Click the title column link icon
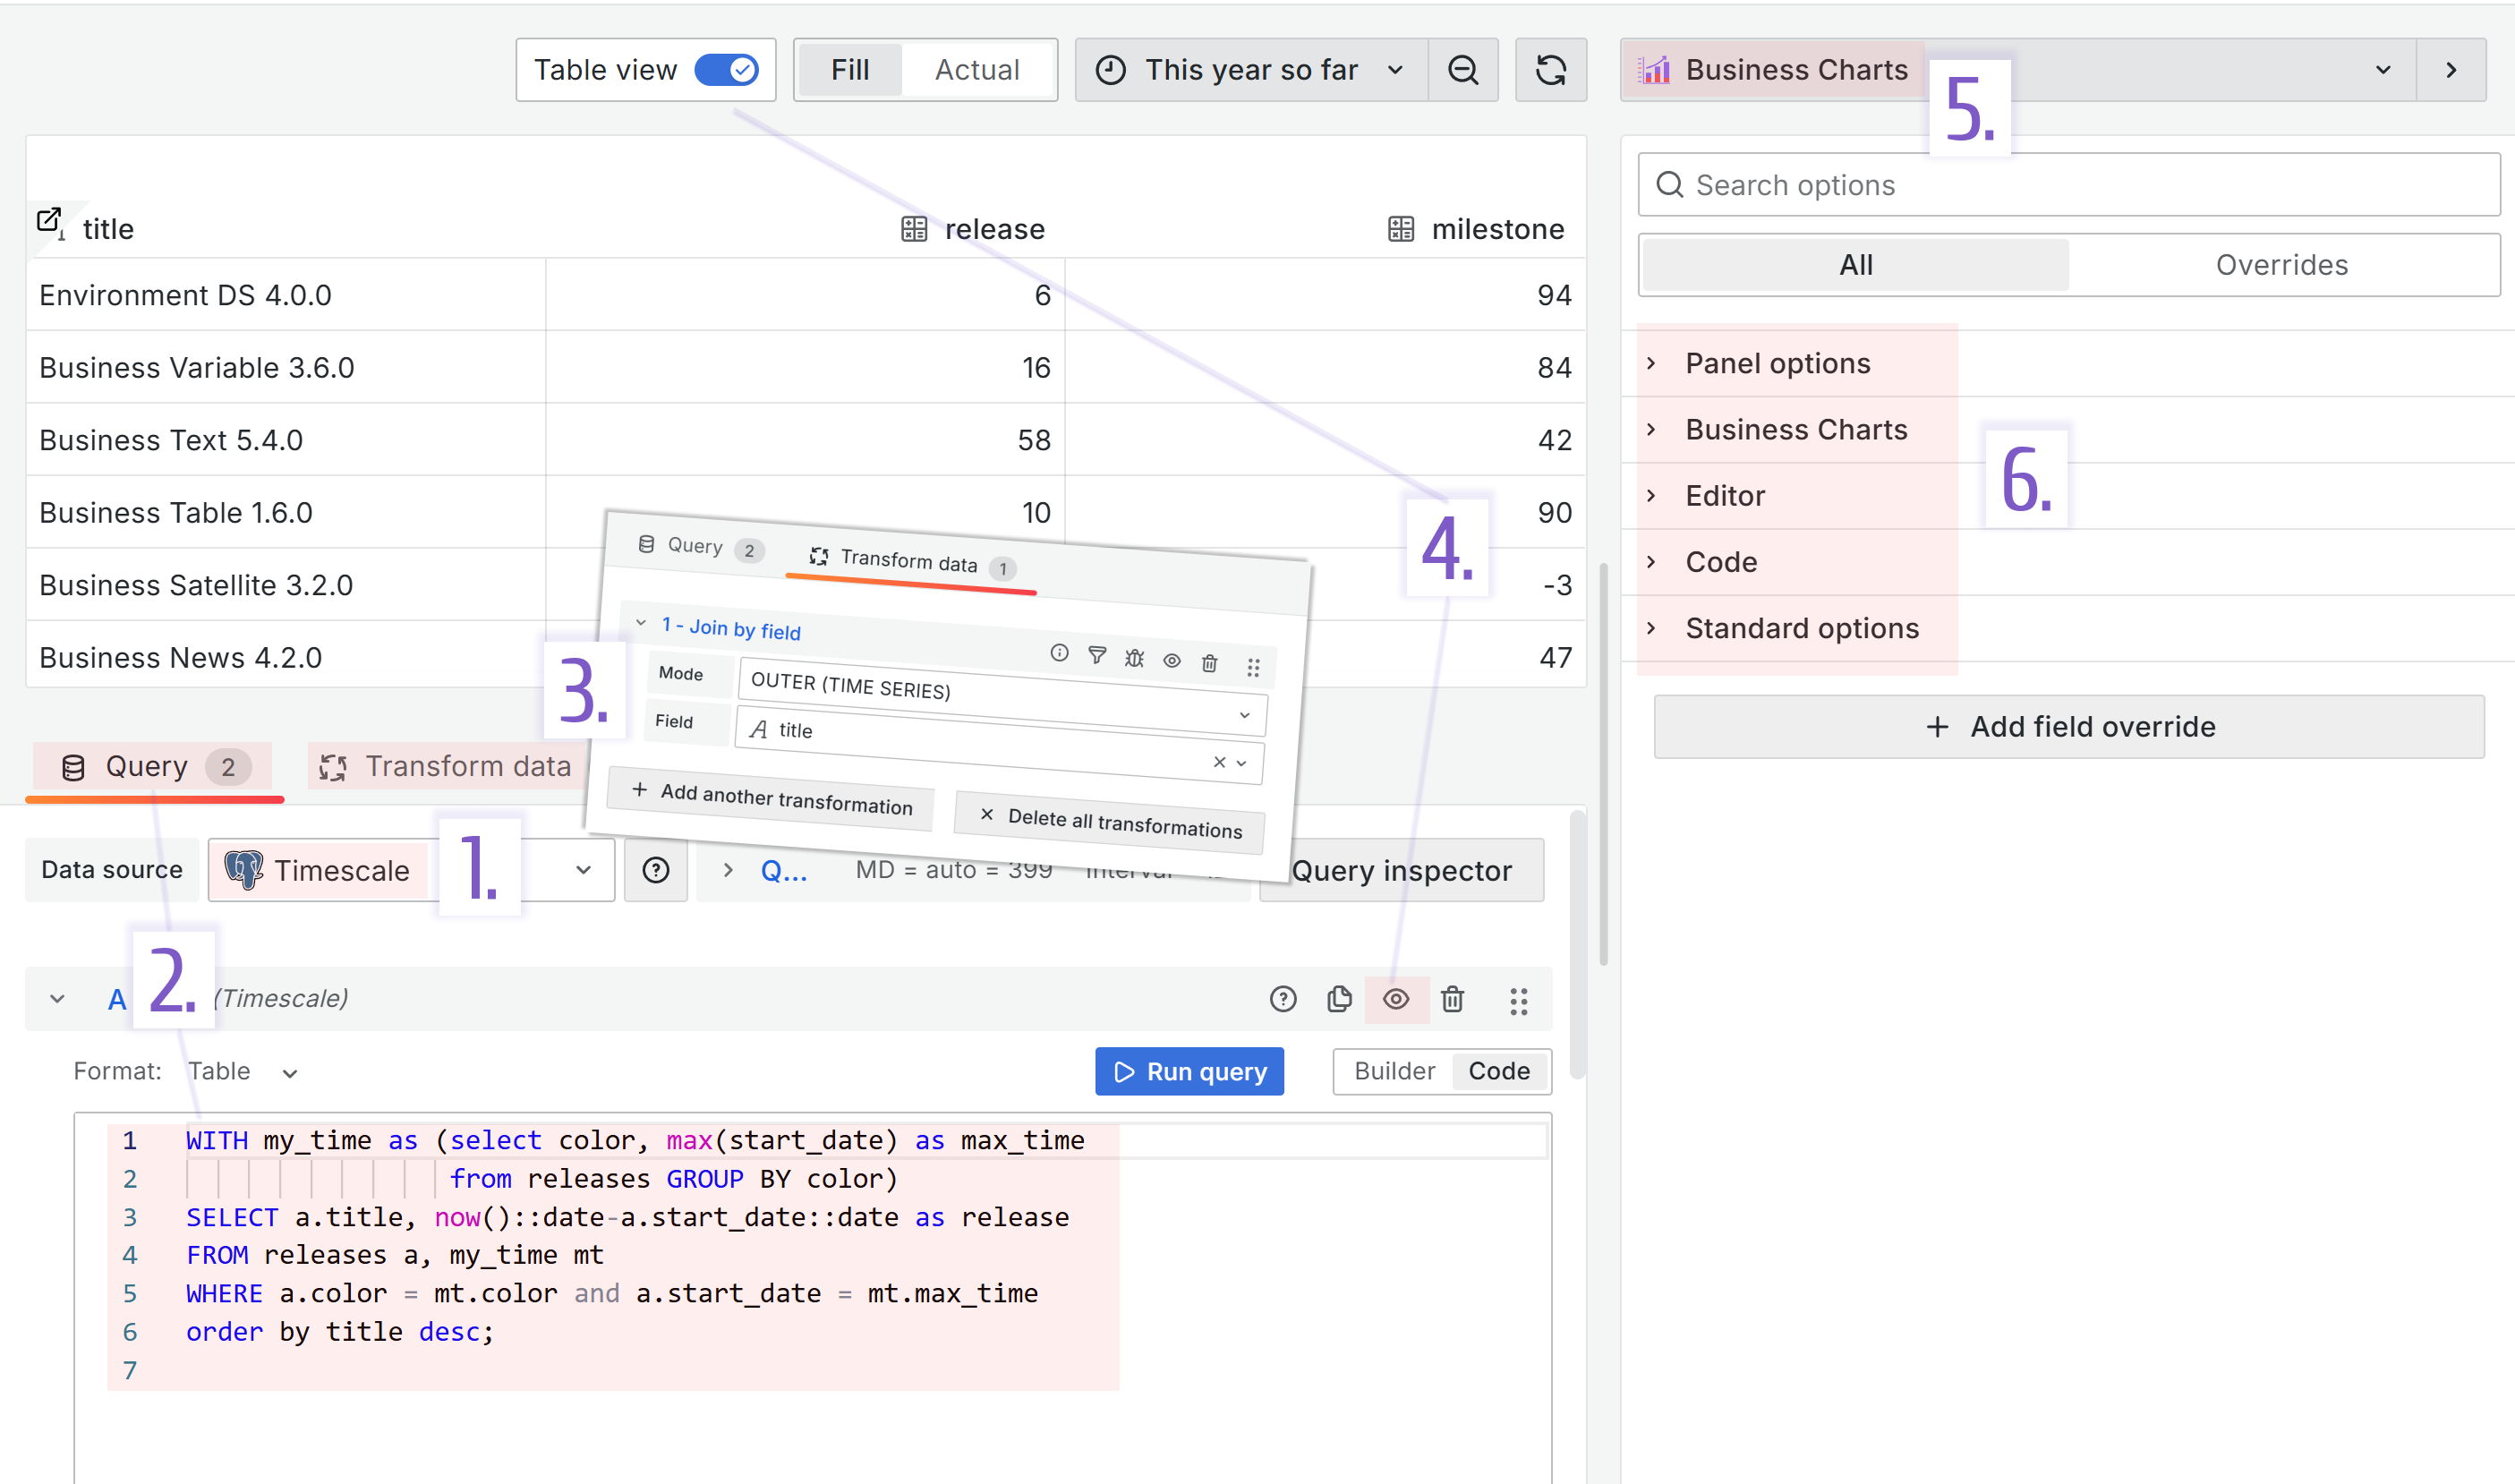 point(50,222)
